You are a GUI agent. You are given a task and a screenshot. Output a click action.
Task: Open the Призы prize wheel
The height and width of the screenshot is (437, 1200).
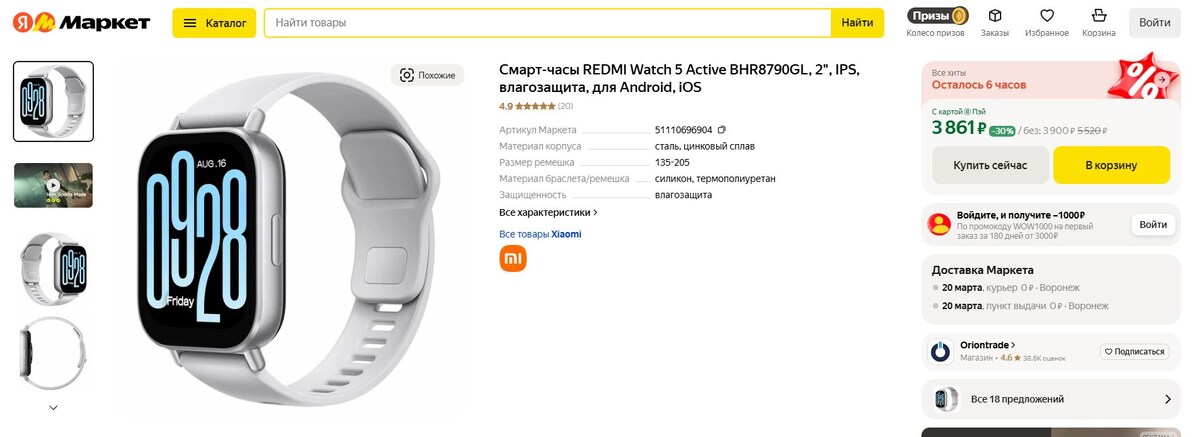point(936,23)
